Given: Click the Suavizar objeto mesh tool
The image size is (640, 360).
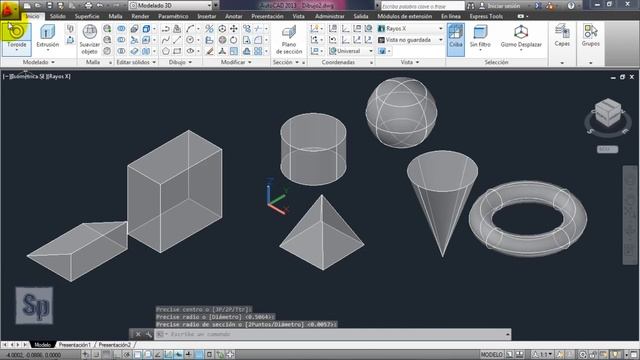Looking at the screenshot, I should pyautogui.click(x=89, y=40).
